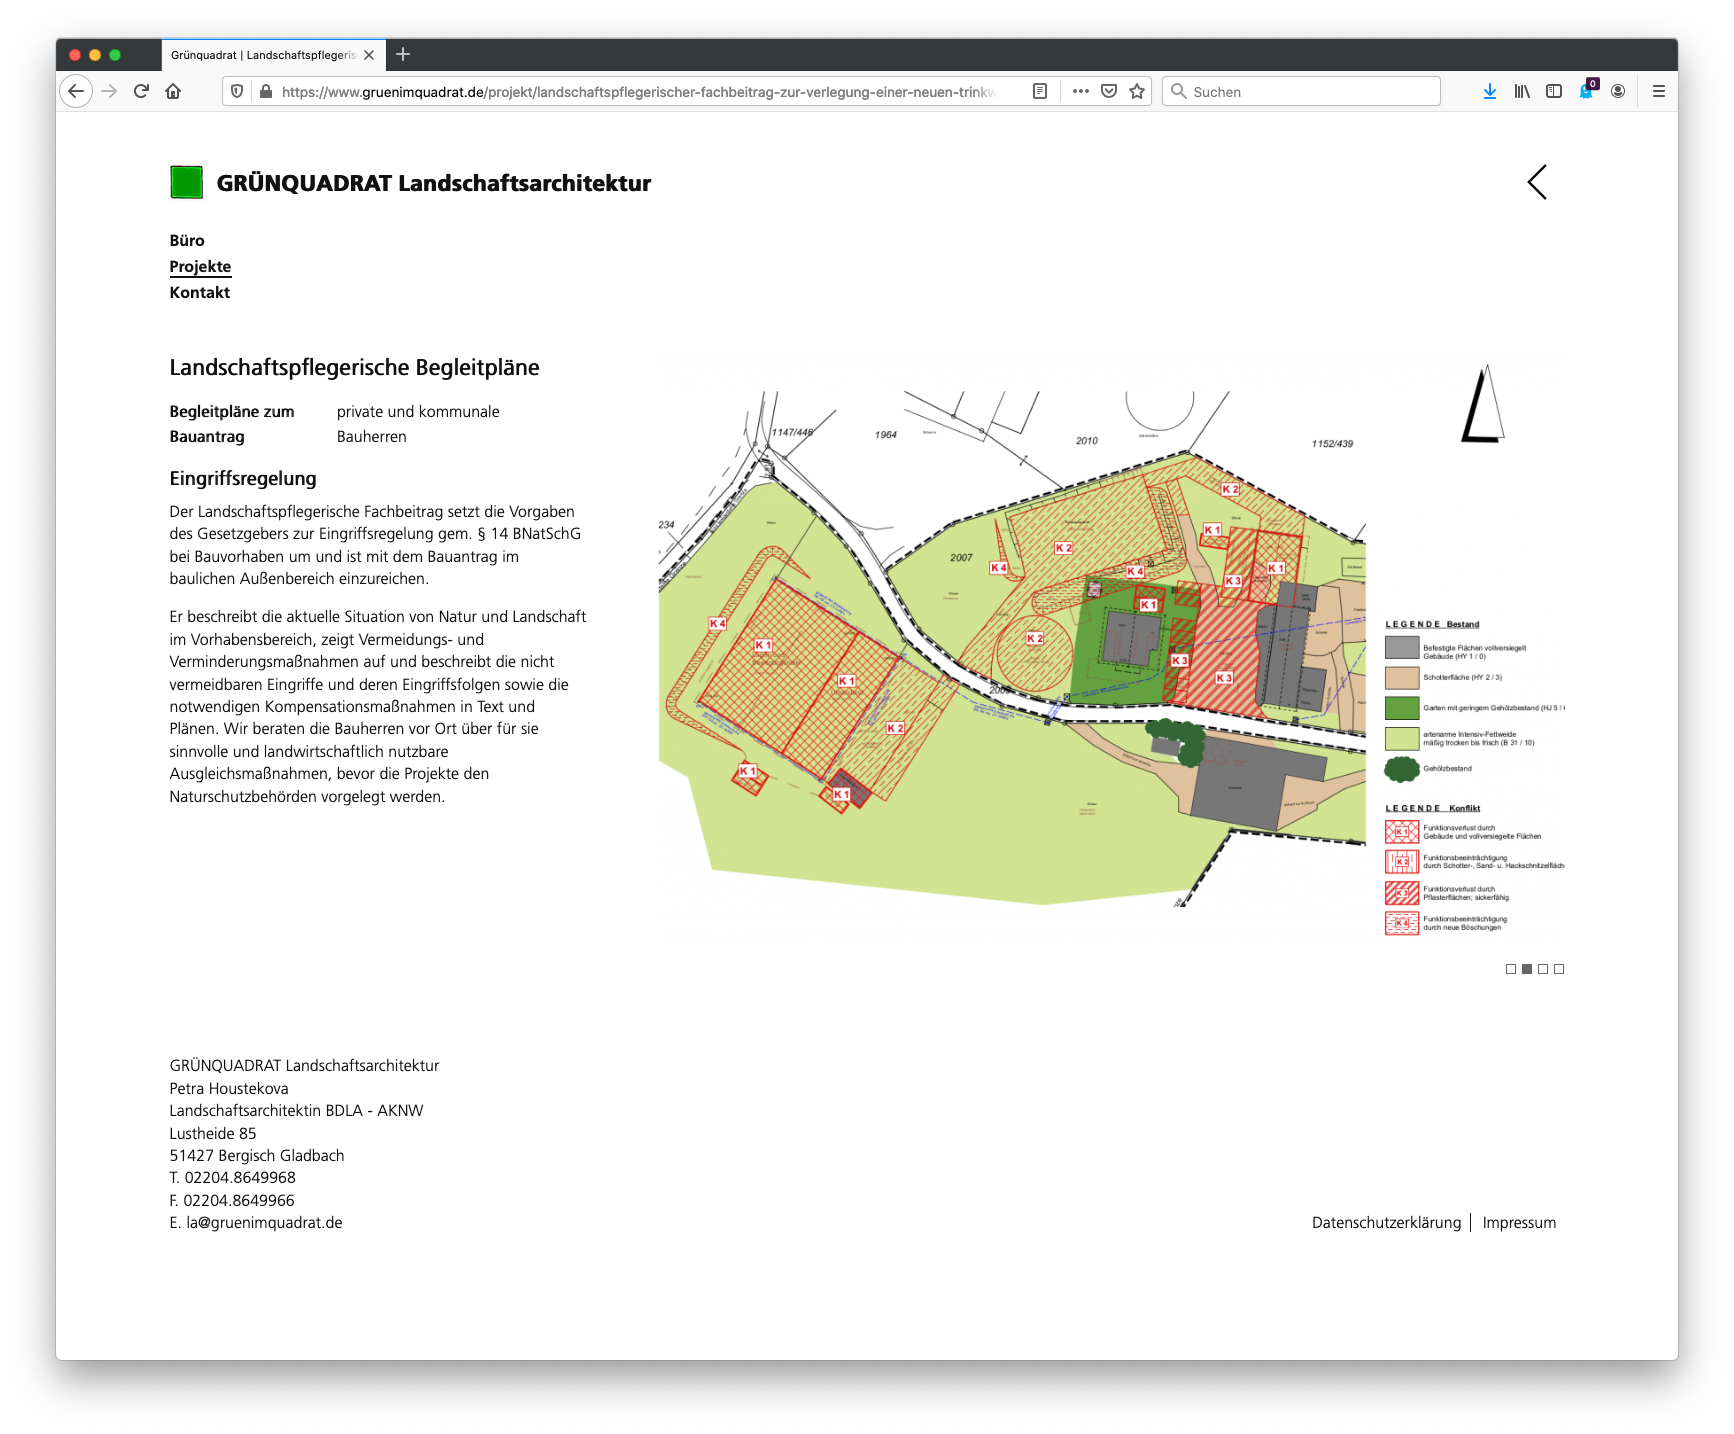Open the Kontakt menu item

pos(199,292)
